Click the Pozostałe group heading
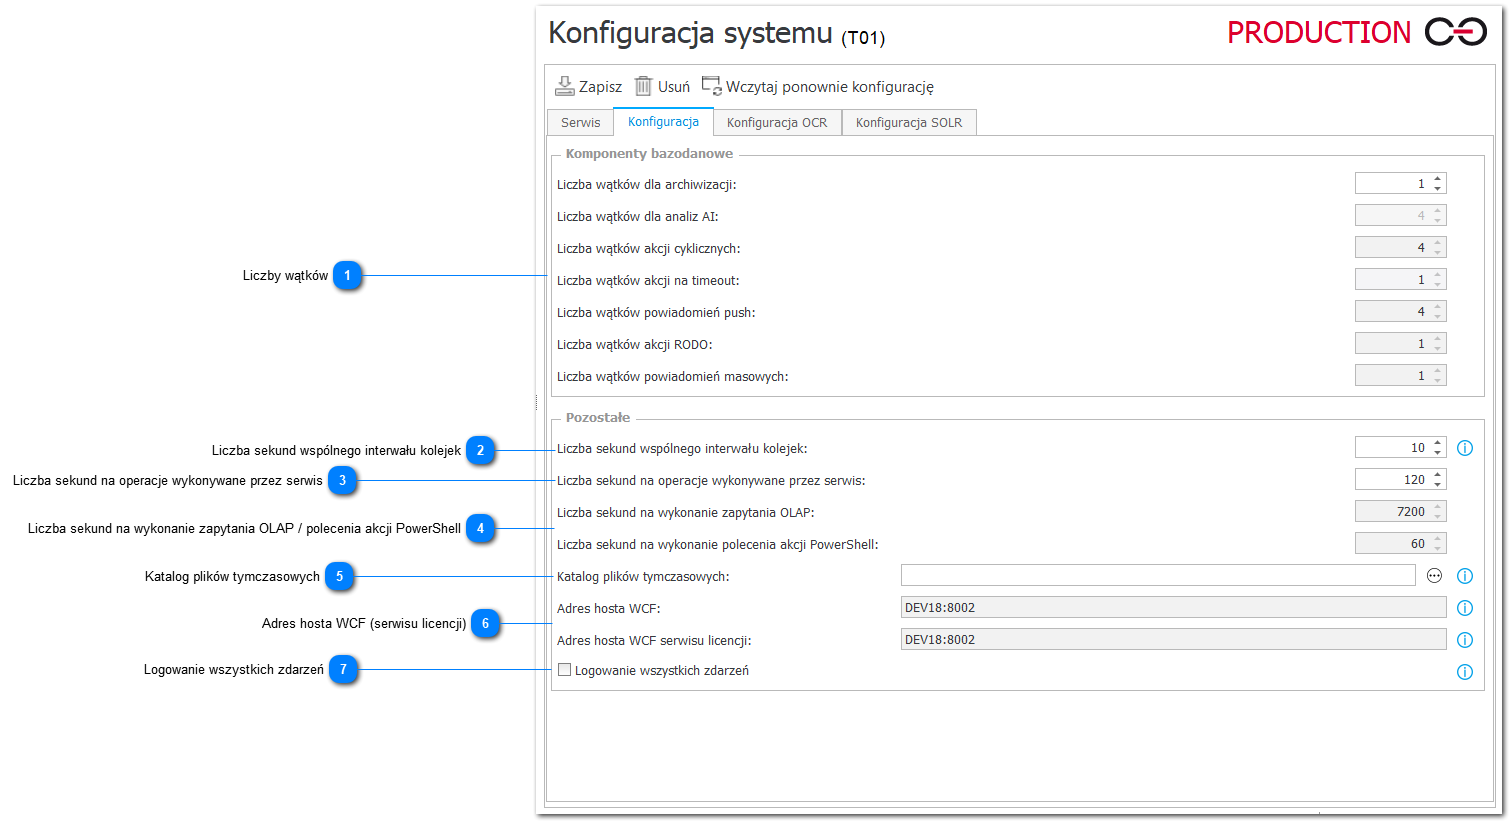1512x824 pixels. [x=598, y=418]
